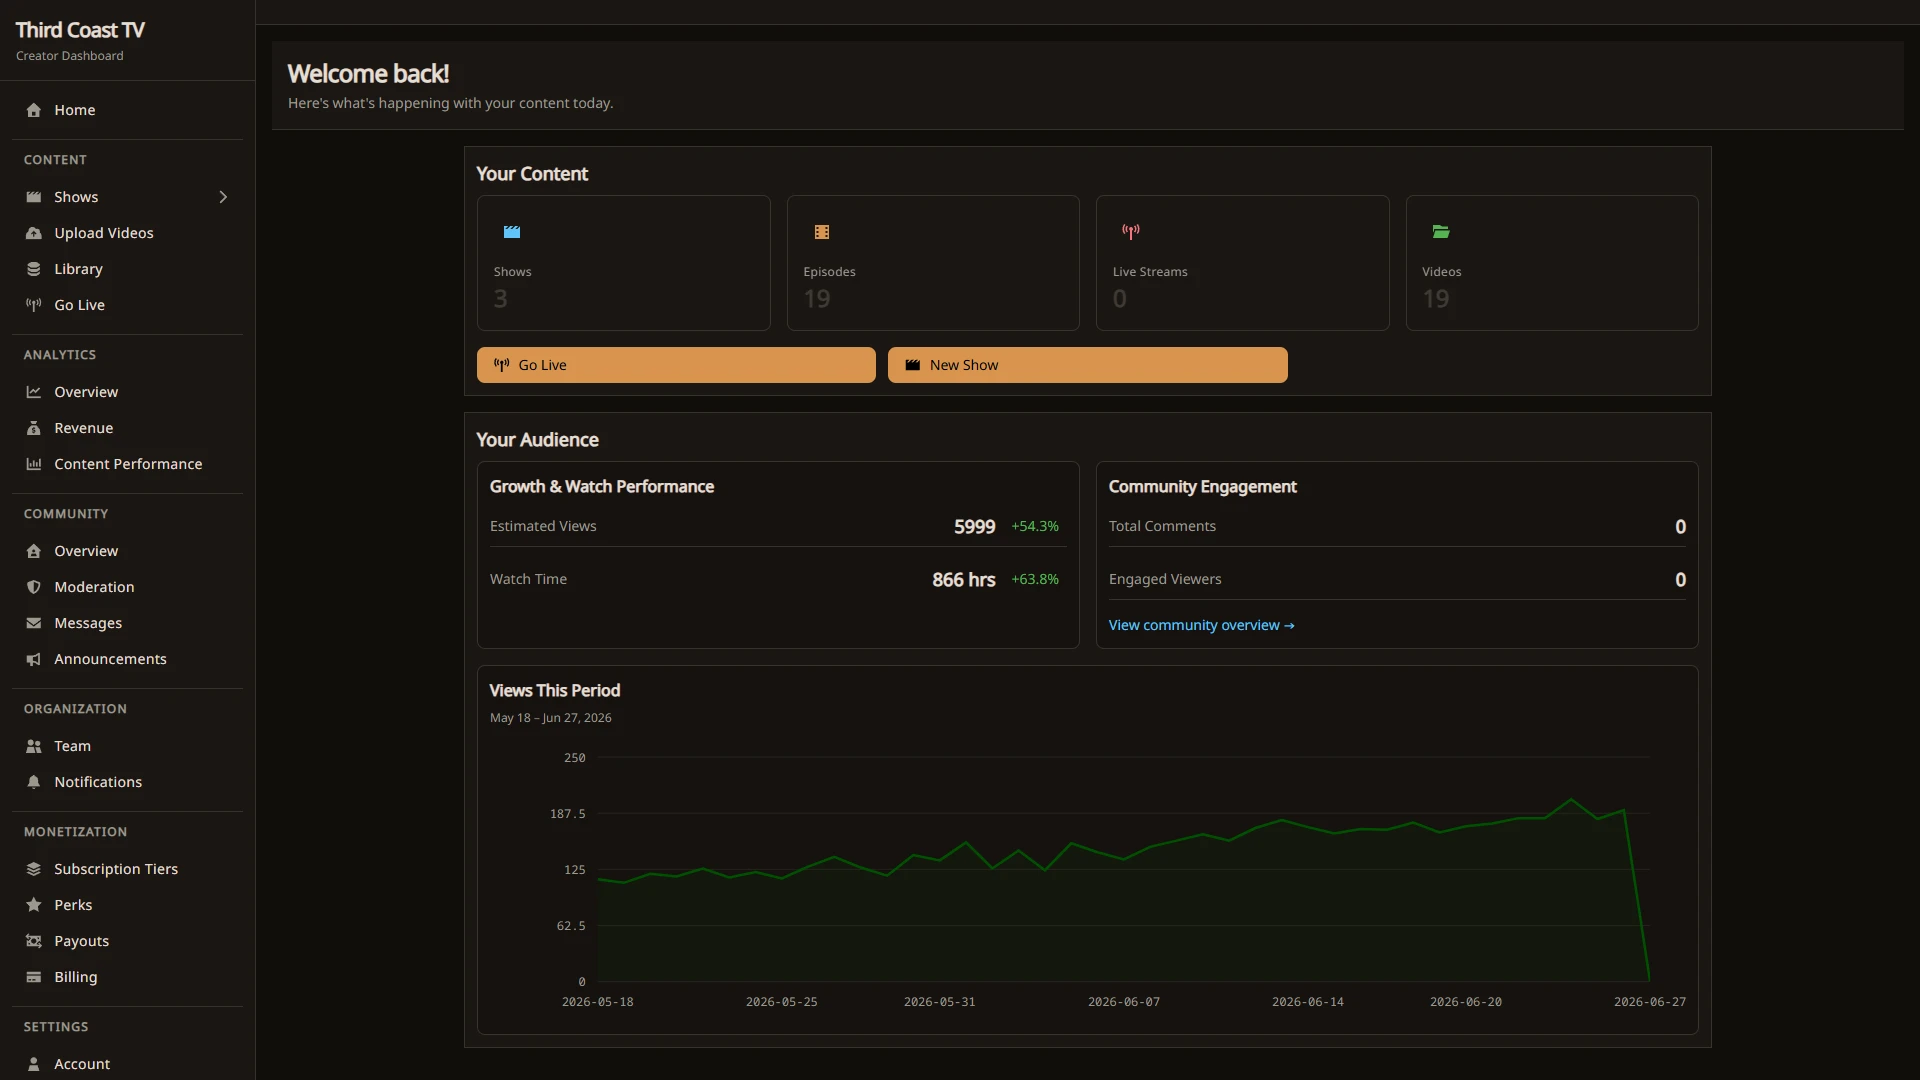Open Announcements in the sidebar

click(x=128, y=659)
